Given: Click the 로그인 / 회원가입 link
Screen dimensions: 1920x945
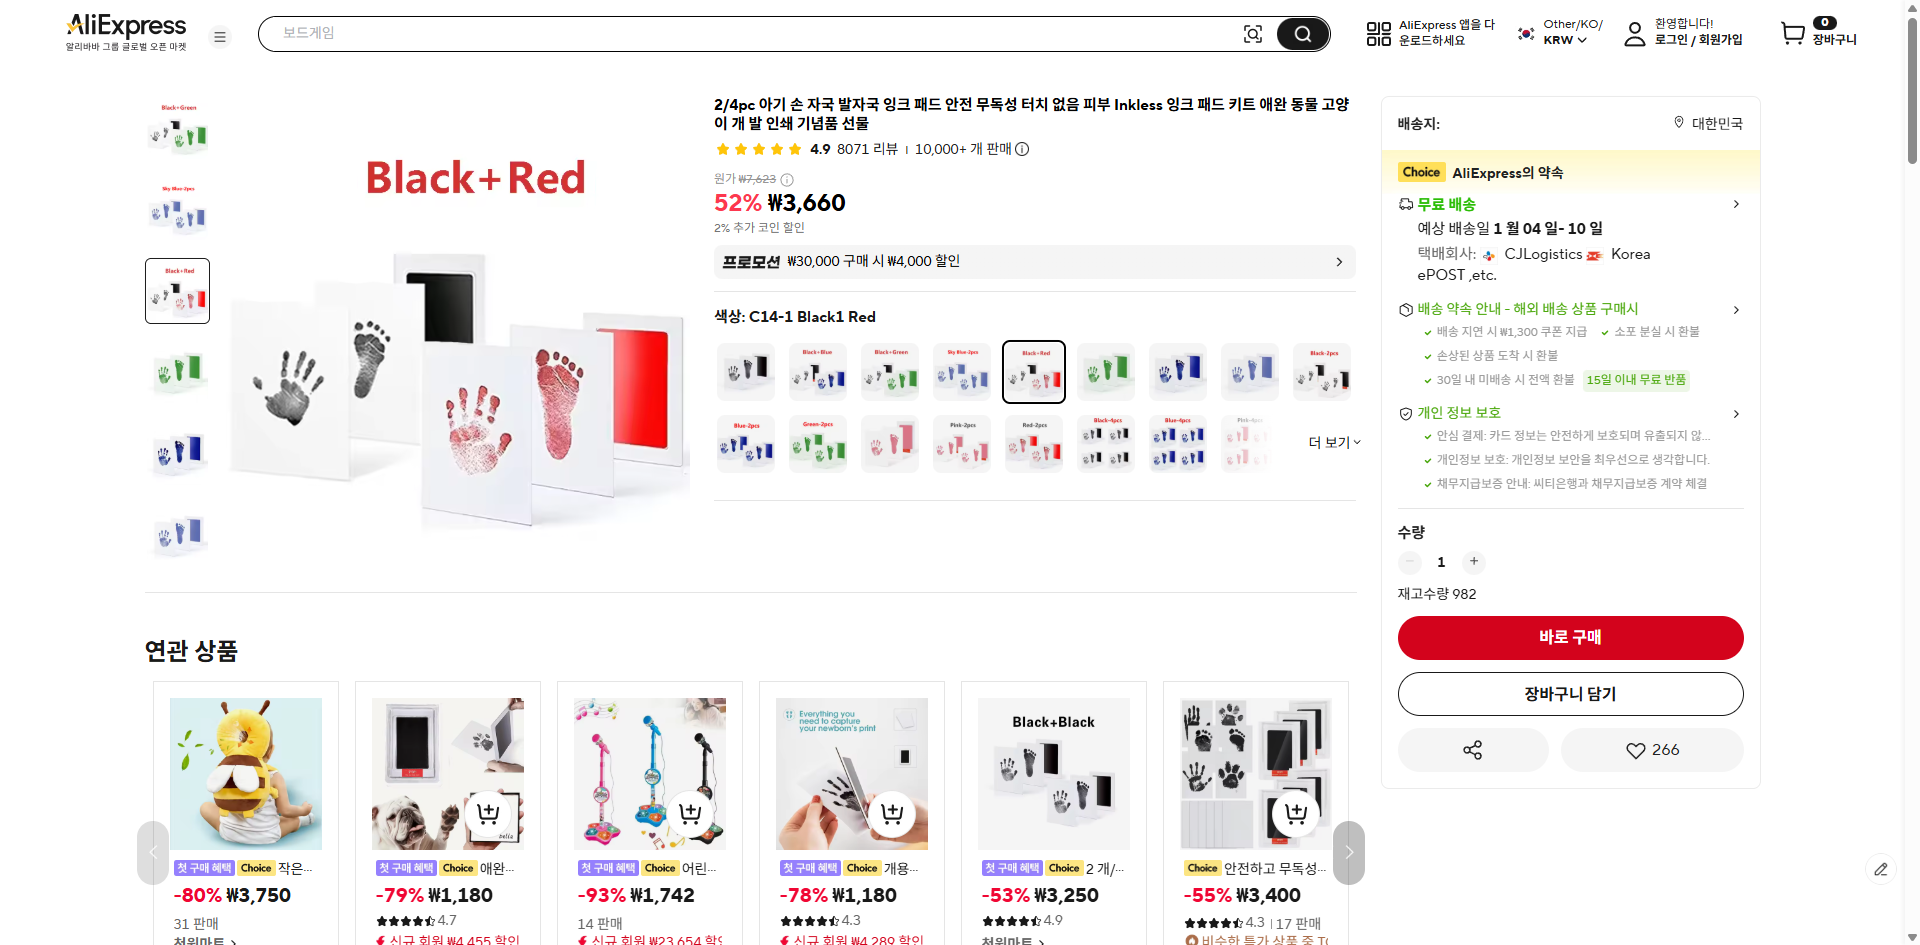Looking at the screenshot, I should (x=1698, y=40).
